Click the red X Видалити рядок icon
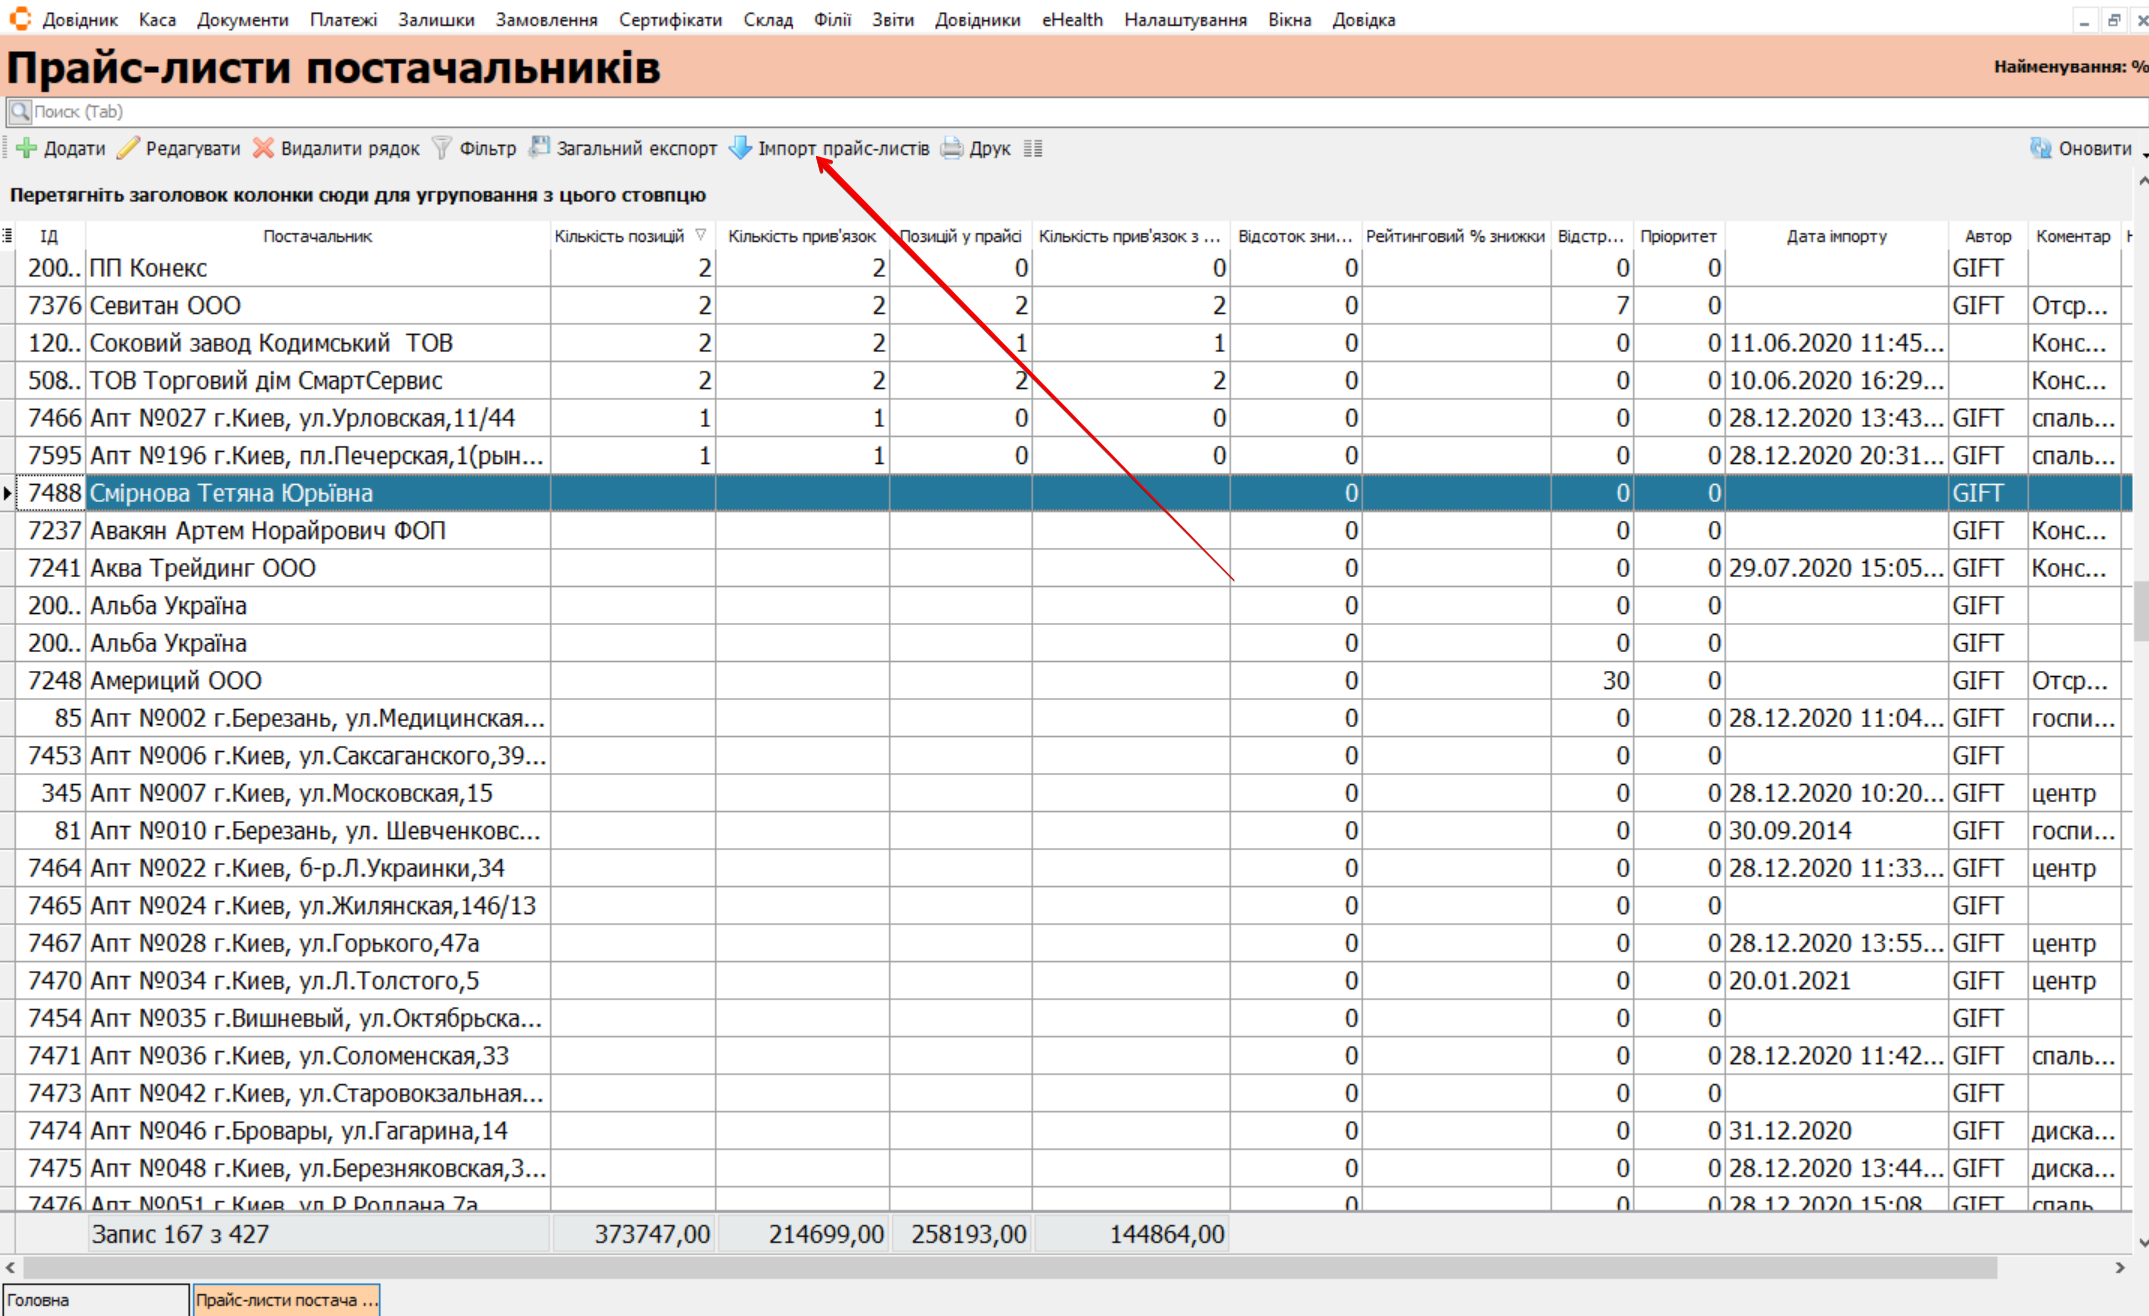2149x1316 pixels. 263,149
